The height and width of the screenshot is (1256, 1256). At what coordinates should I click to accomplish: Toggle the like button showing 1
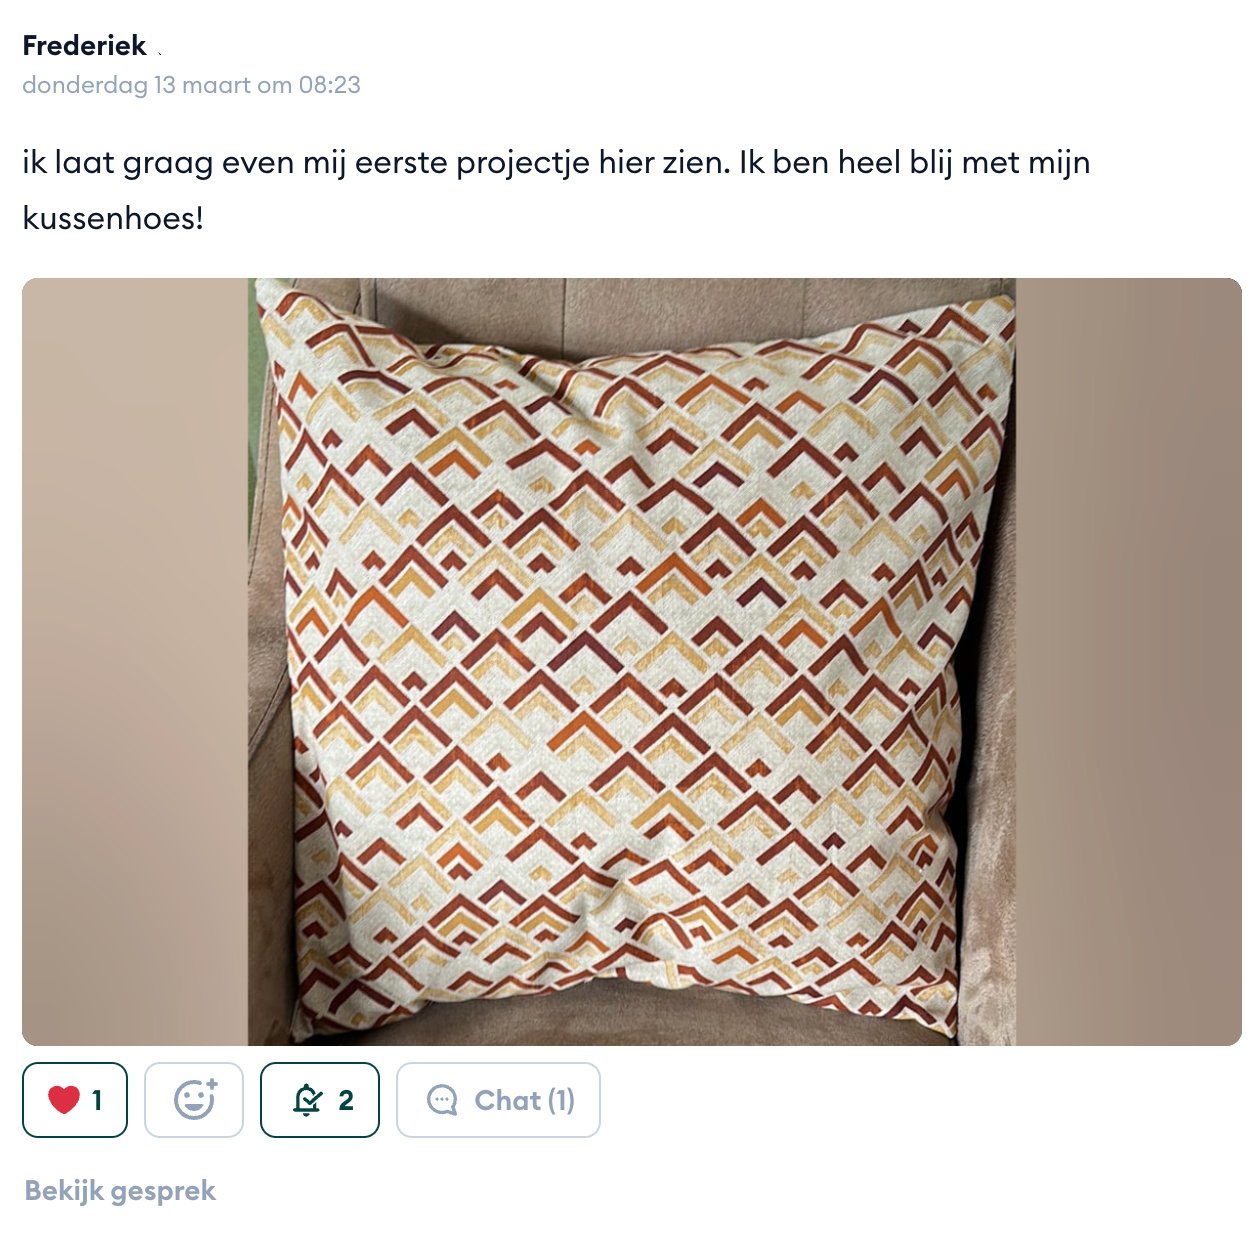[x=75, y=1100]
